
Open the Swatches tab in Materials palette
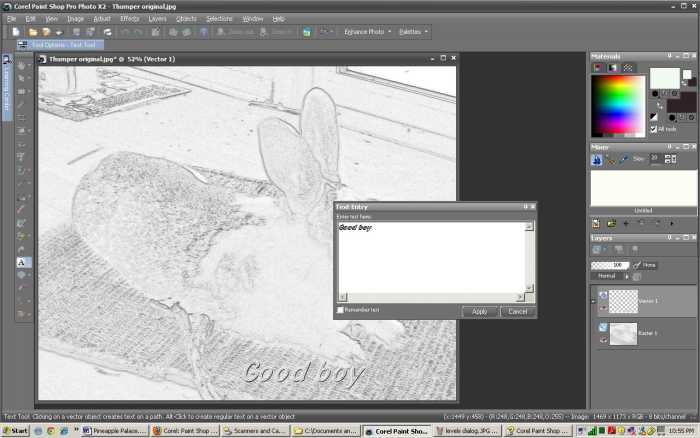(x=628, y=68)
